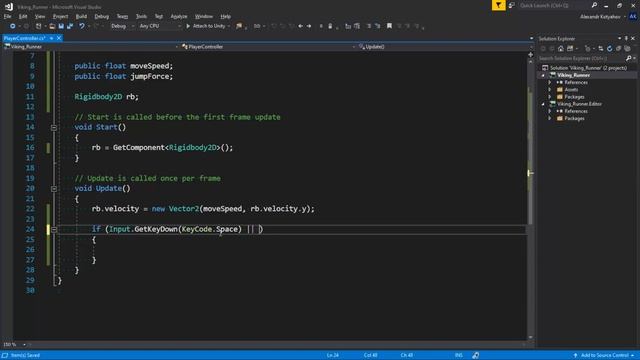Open the Debug configuration dropdown
Screen dimensions: 640x360
[122, 26]
